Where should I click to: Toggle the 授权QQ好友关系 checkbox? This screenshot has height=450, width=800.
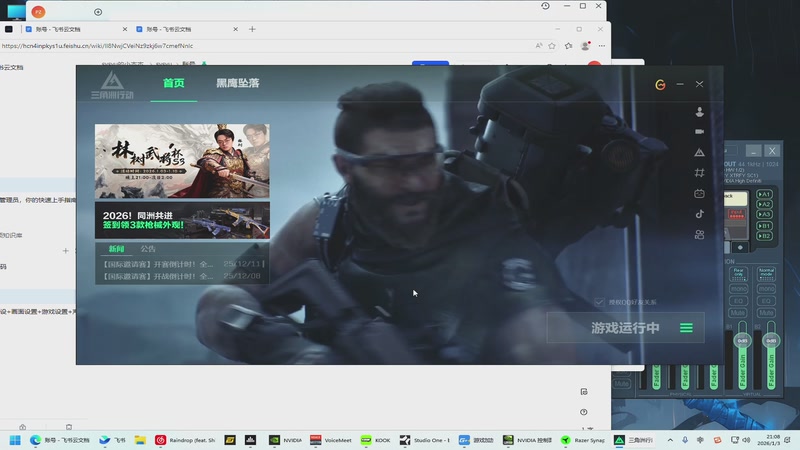click(x=599, y=302)
